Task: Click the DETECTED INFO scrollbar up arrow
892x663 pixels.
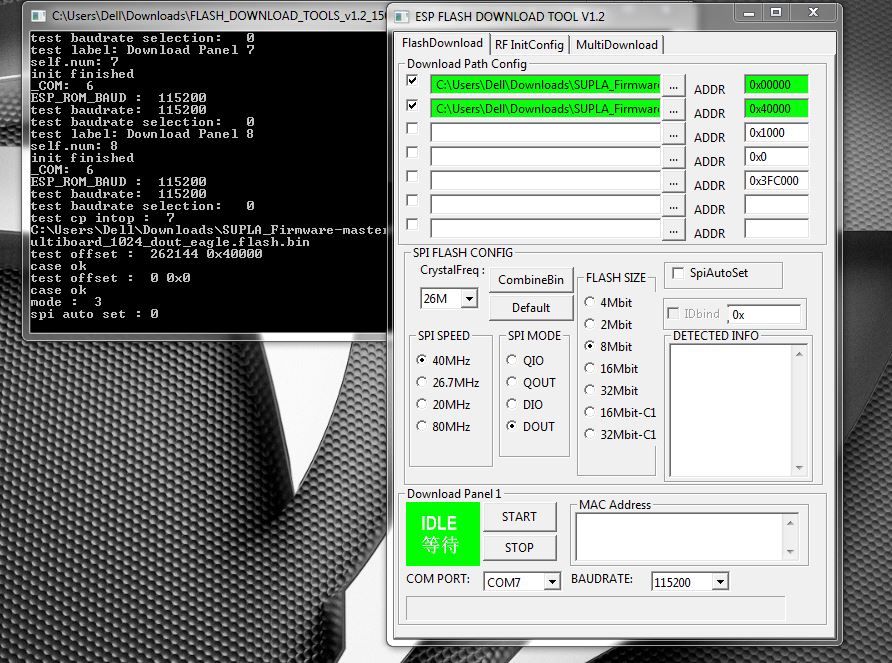Action: [x=799, y=354]
